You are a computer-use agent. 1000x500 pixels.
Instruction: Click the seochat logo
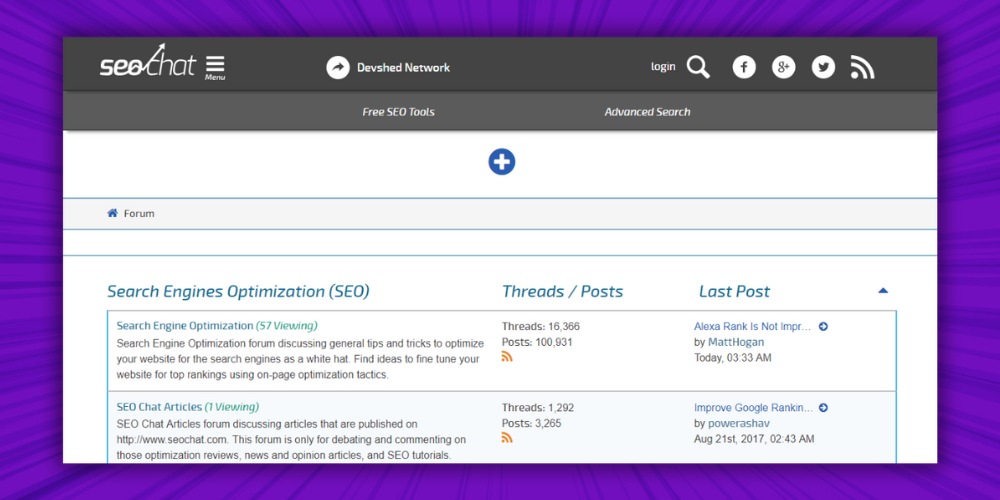147,64
